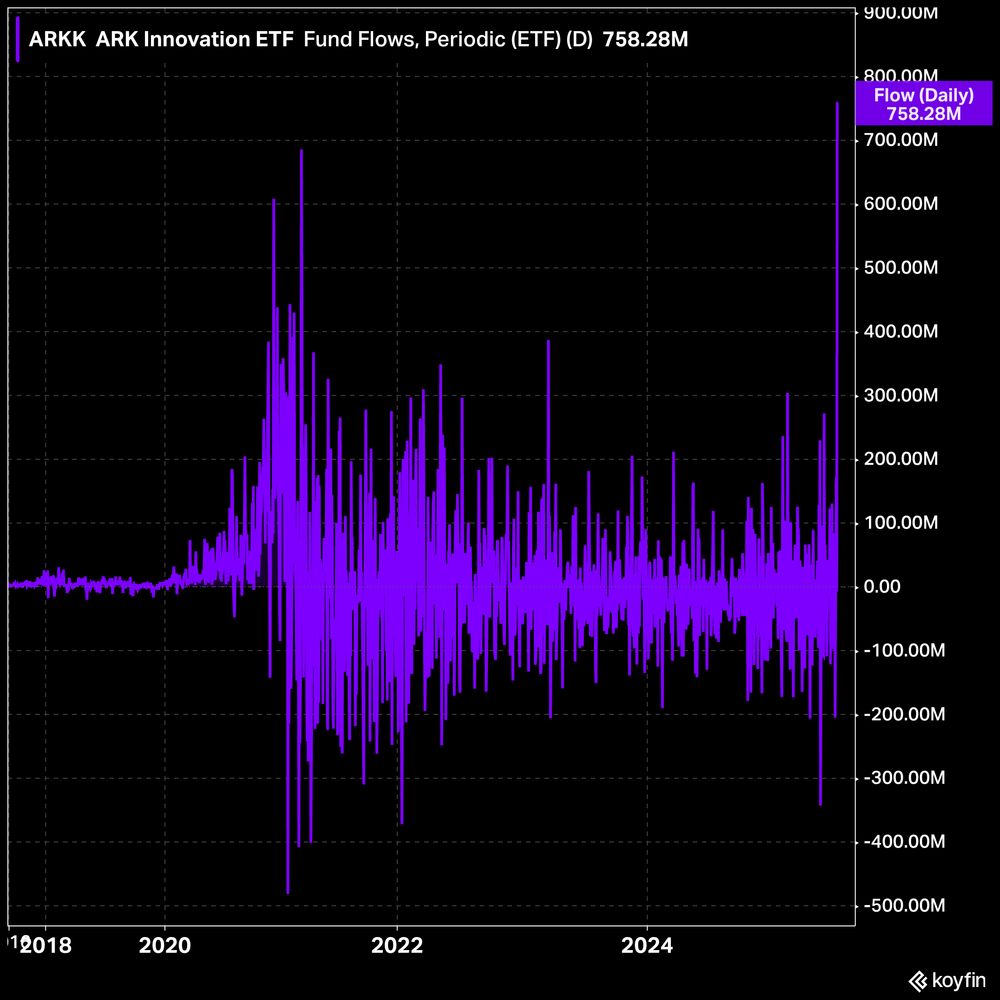Click the 400.00M y-axis label
The height and width of the screenshot is (1000, 1000).
pyautogui.click(x=901, y=331)
